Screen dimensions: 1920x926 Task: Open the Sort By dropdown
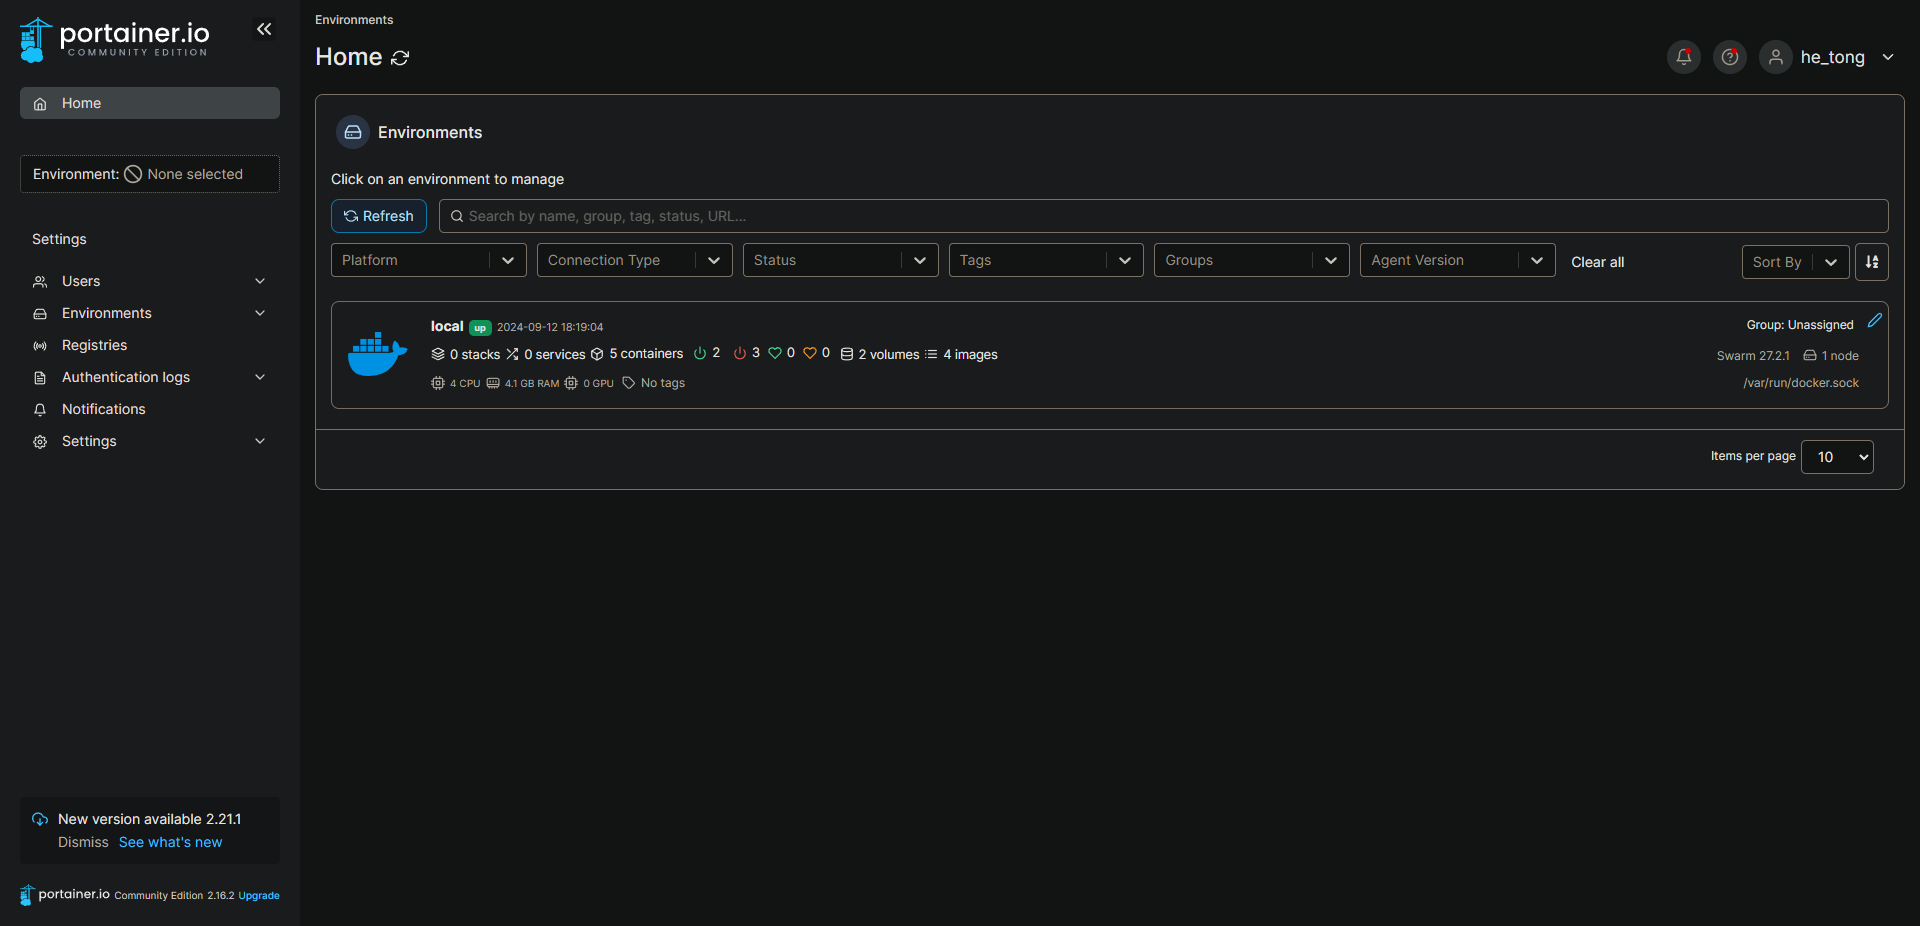tap(1794, 262)
